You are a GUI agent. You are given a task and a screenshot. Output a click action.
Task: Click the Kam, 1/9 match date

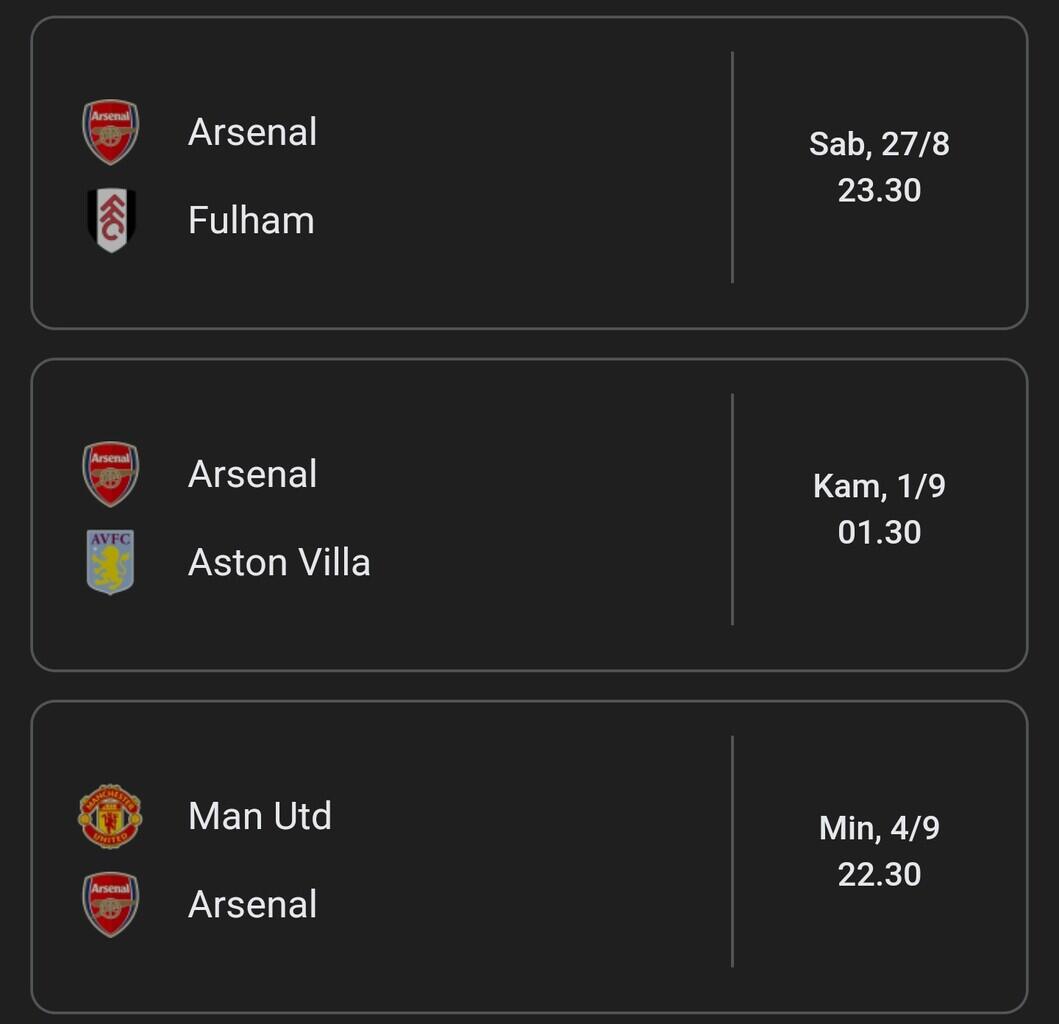pyautogui.click(x=879, y=486)
